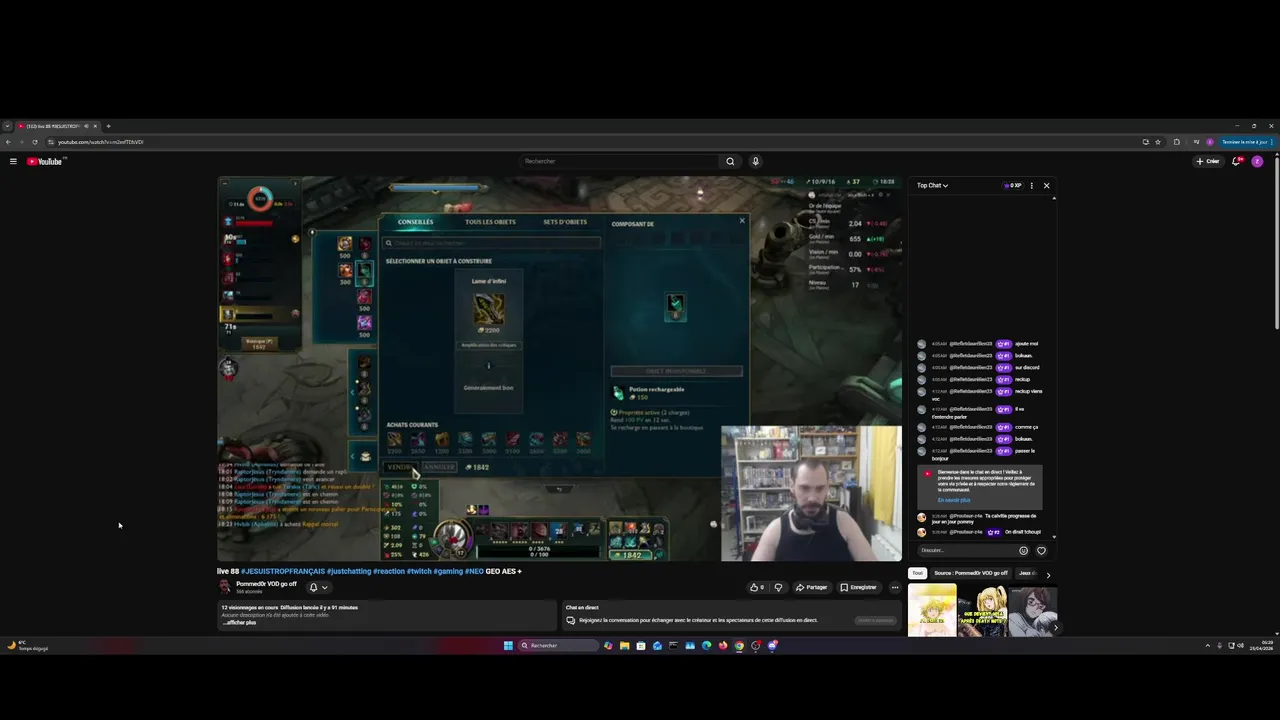Open the weather widget on taskbar
Image resolution: width=1280 pixels, height=720 pixels.
pos(27,645)
